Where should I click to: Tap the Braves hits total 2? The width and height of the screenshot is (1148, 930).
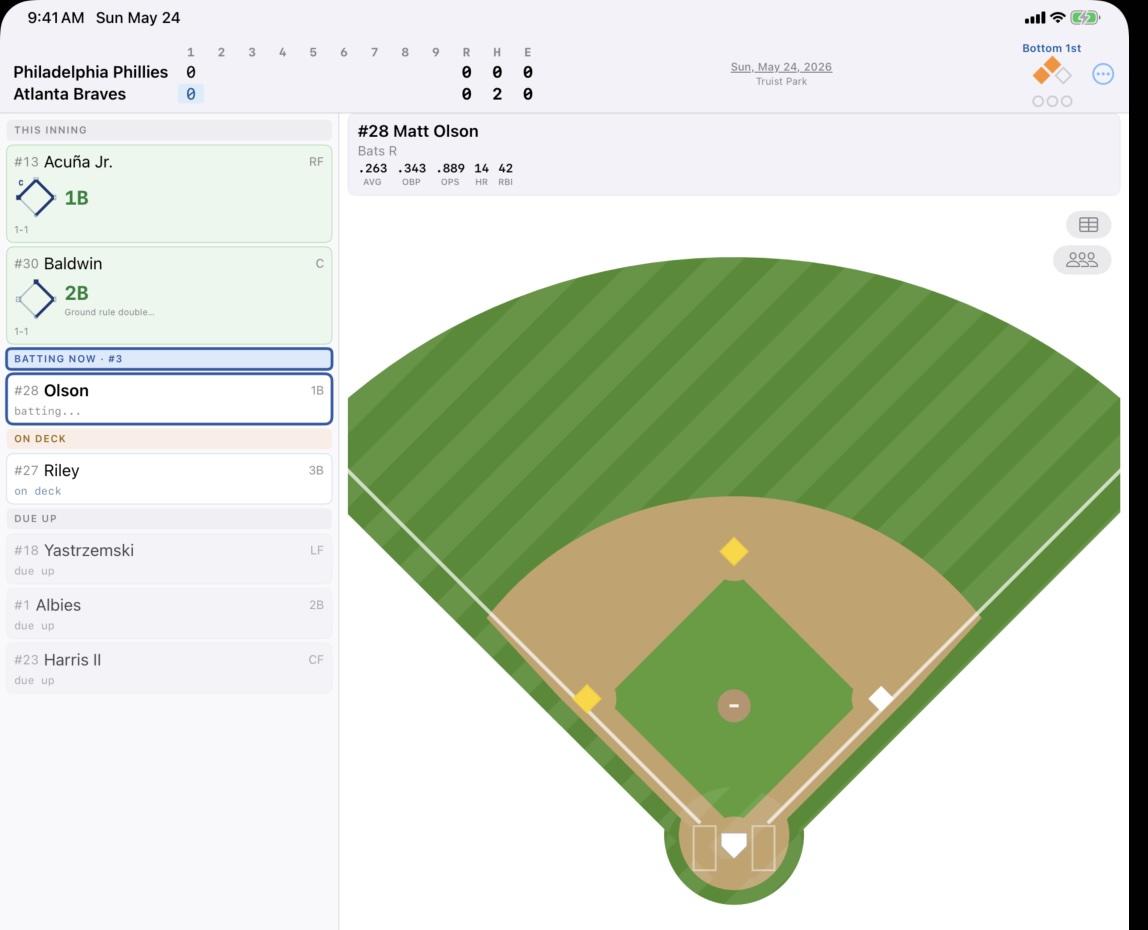click(x=497, y=94)
